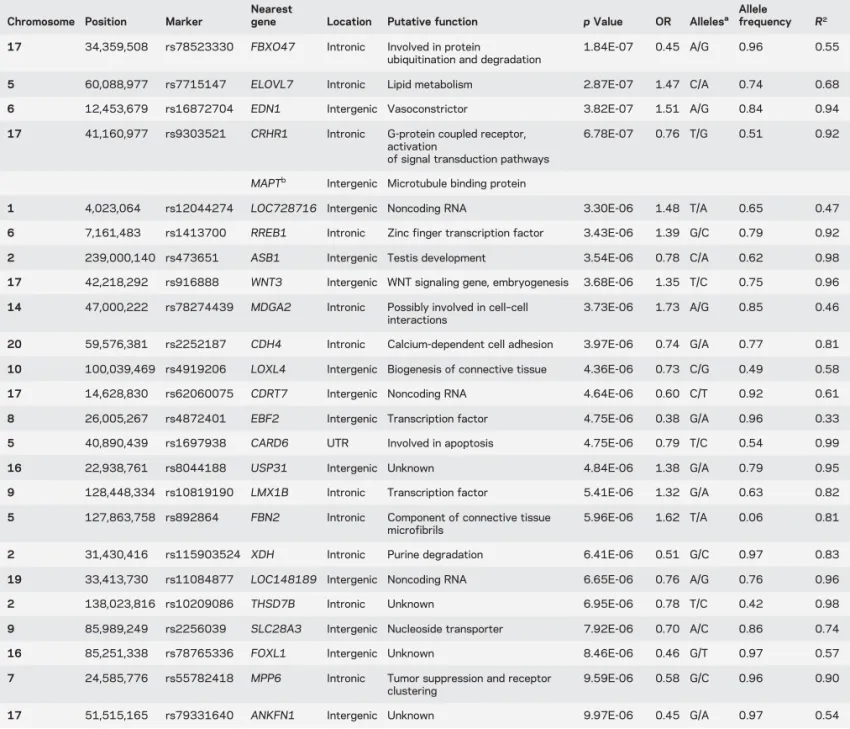Select marker rs78274439
The height and width of the screenshot is (729, 850).
[x=199, y=307]
